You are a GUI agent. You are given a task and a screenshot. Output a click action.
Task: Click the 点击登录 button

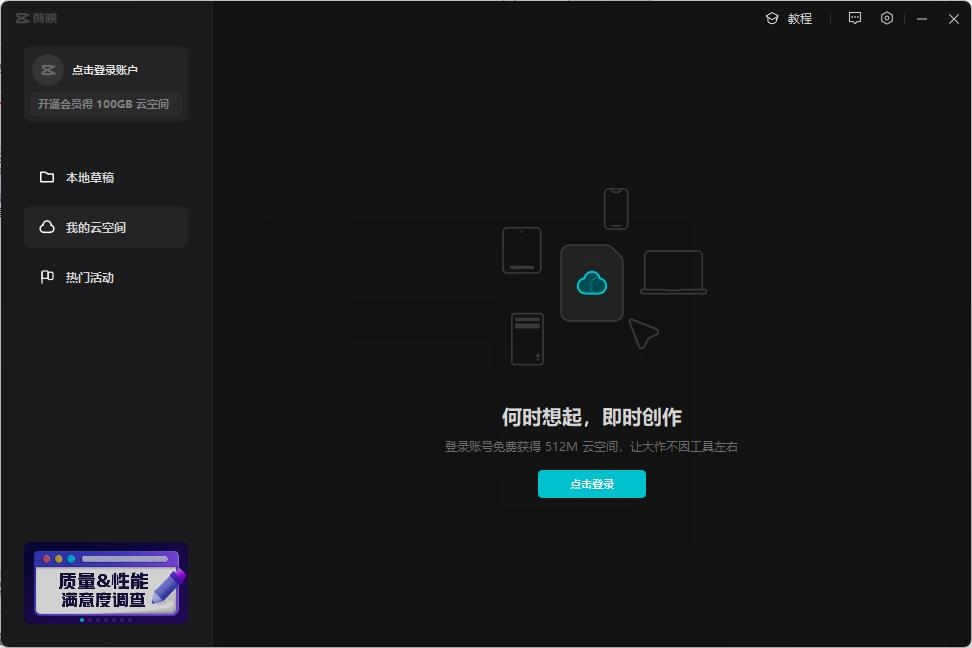(592, 483)
